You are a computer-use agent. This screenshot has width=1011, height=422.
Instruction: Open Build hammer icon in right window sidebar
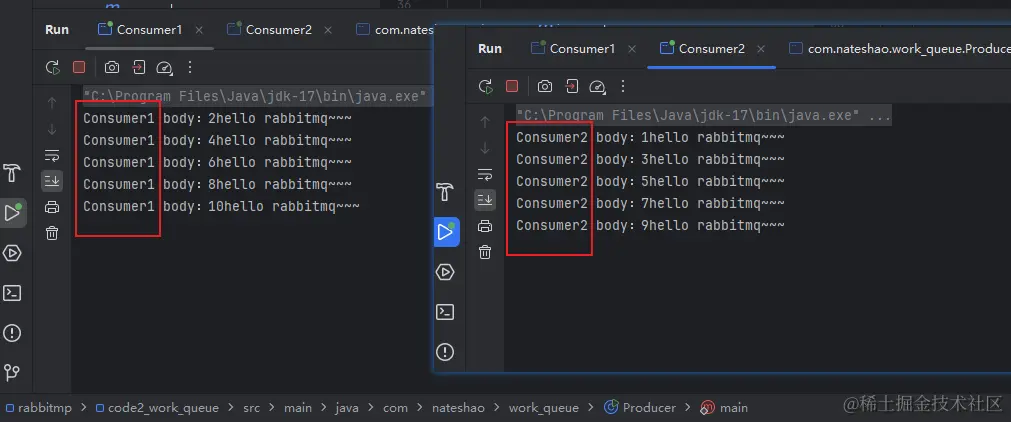[446, 192]
